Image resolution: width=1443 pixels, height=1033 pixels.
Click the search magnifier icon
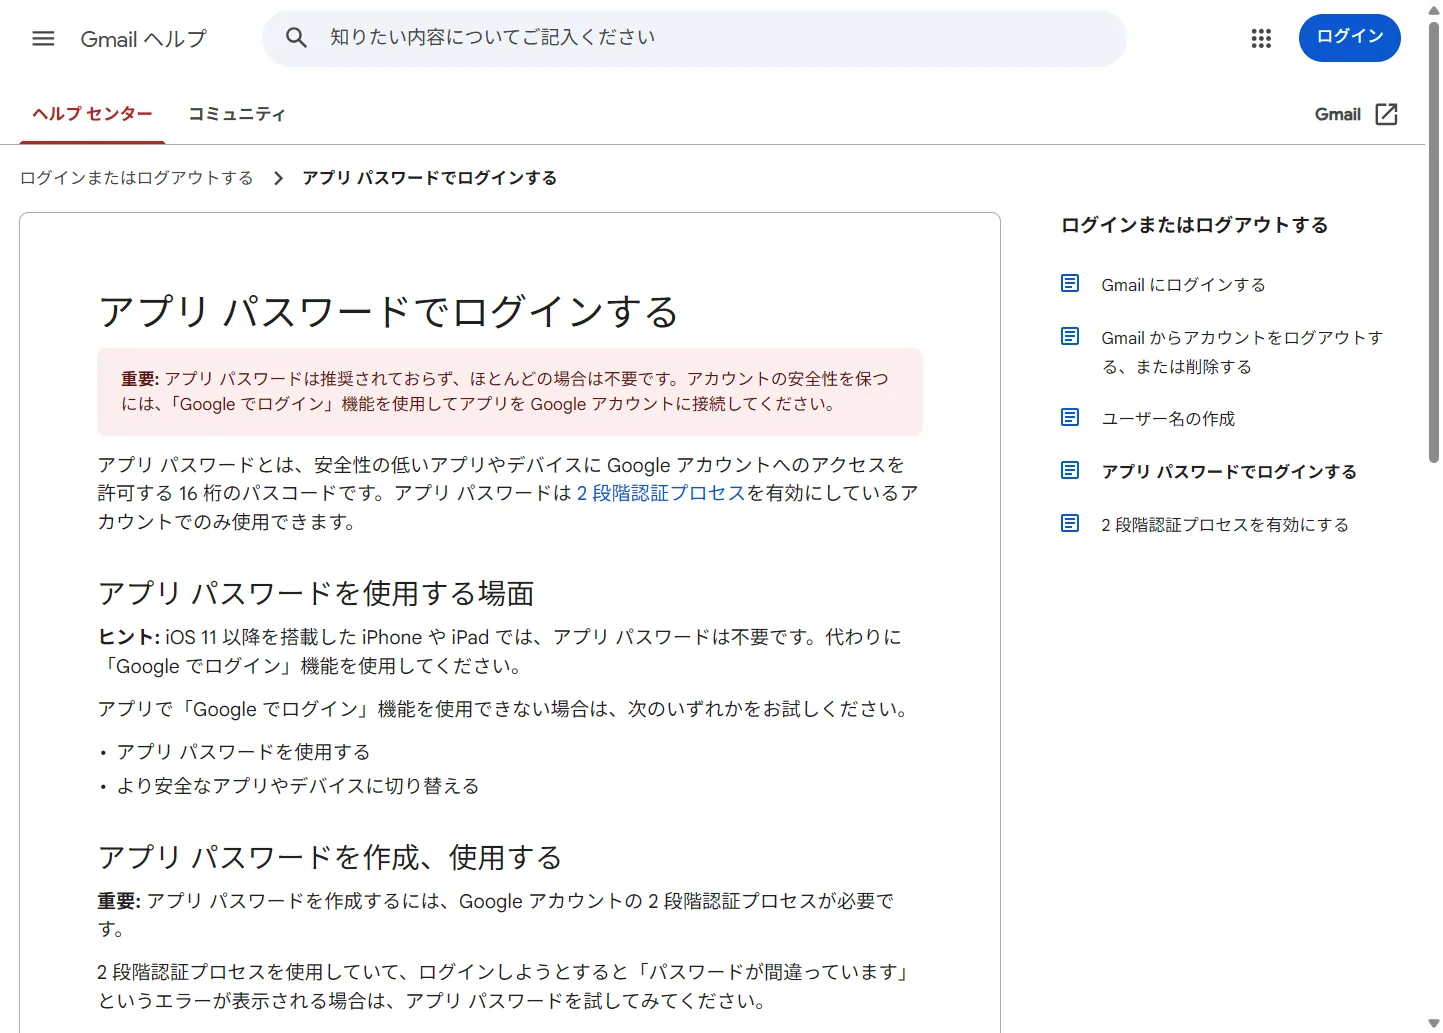(296, 38)
